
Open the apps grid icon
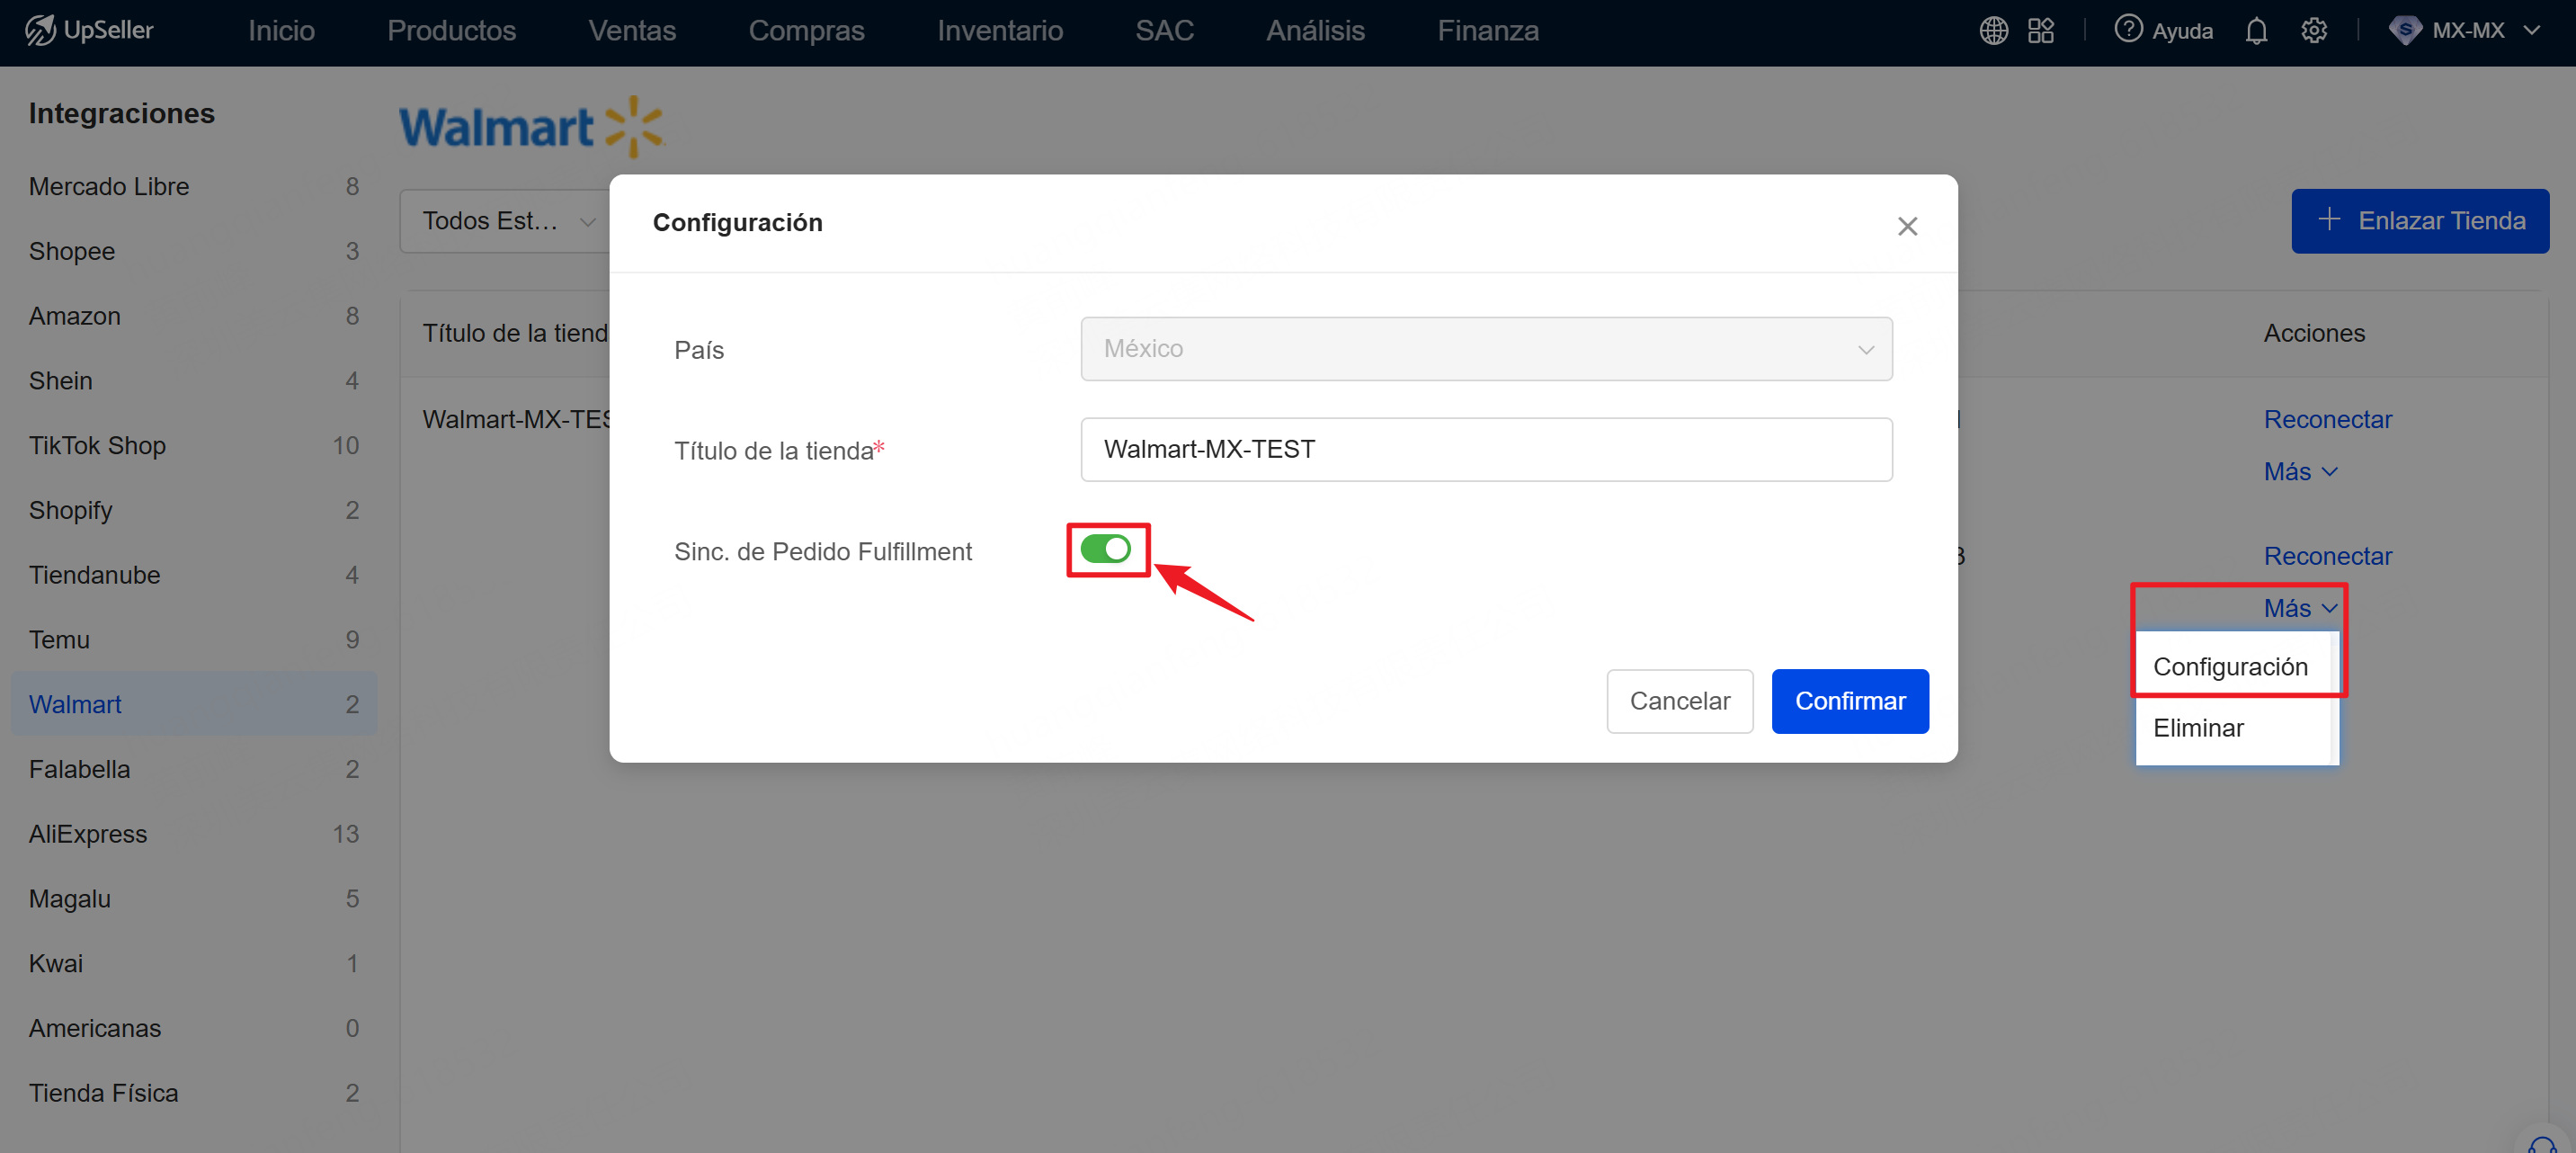[x=2040, y=31]
